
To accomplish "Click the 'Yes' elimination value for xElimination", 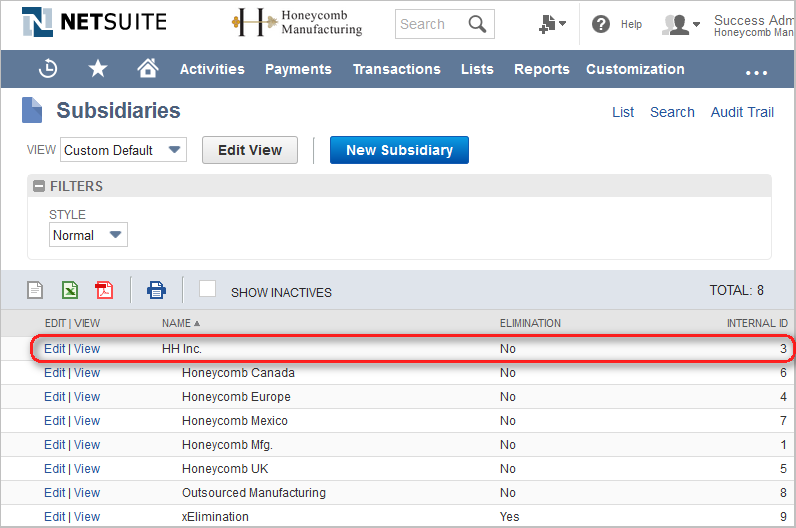I will pos(509,517).
